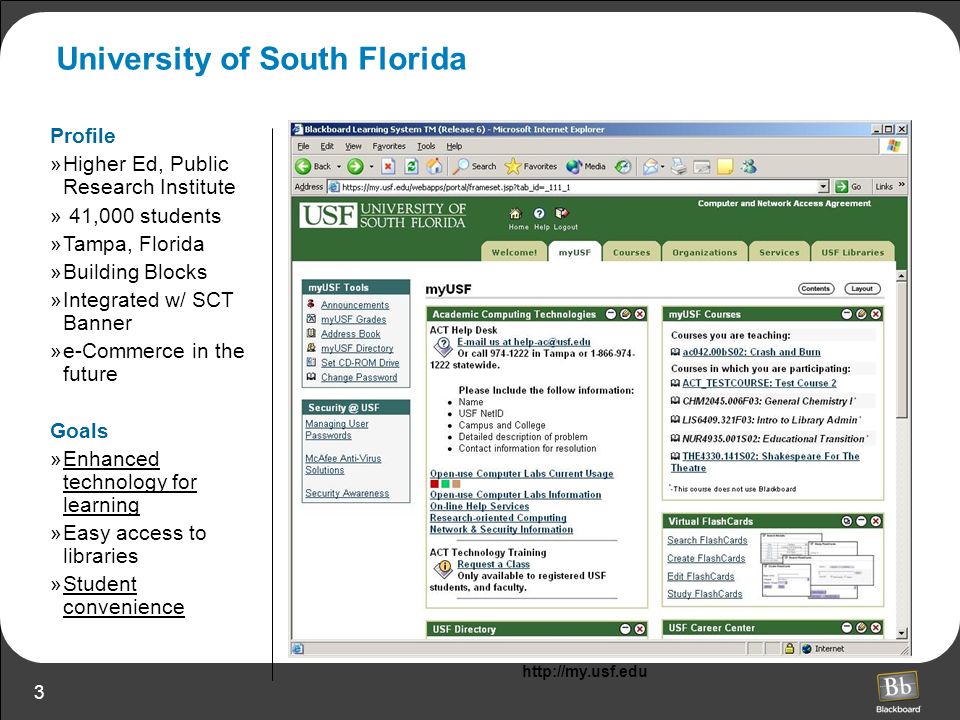This screenshot has width=960, height=720.
Task: Minimize the myUSF Courses module
Action: pyautogui.click(x=847, y=314)
